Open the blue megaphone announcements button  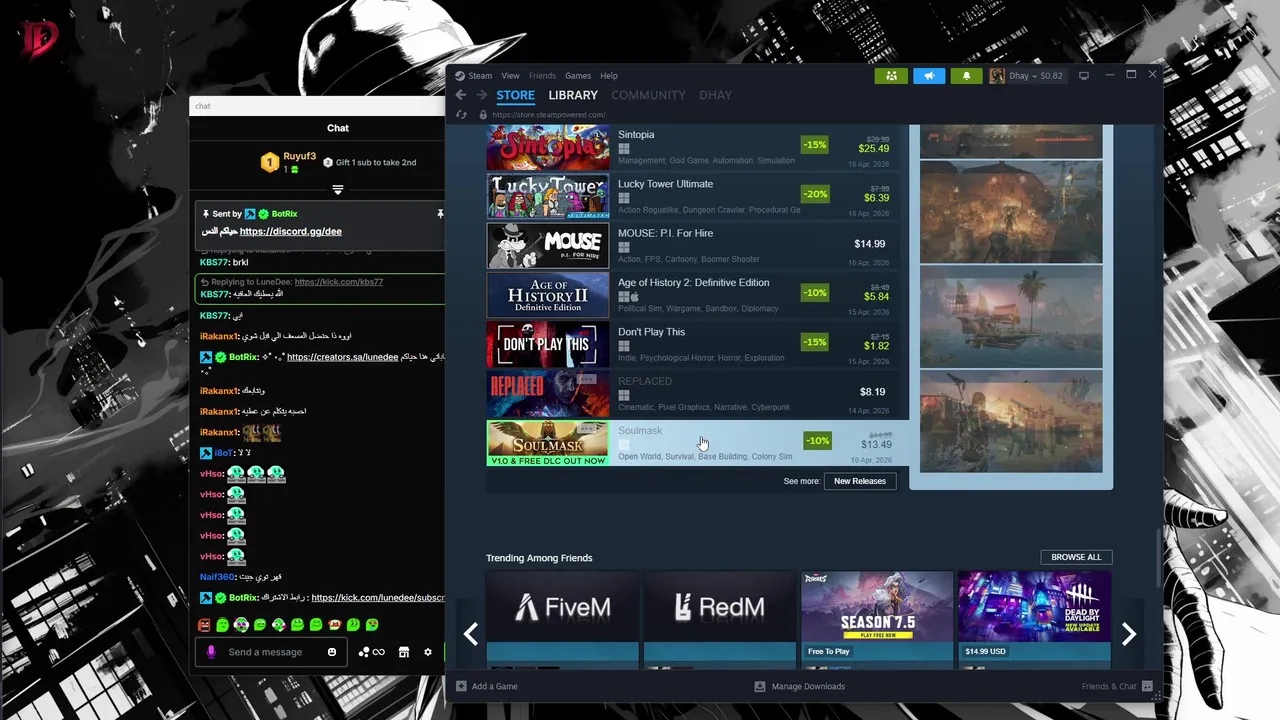tap(929, 76)
